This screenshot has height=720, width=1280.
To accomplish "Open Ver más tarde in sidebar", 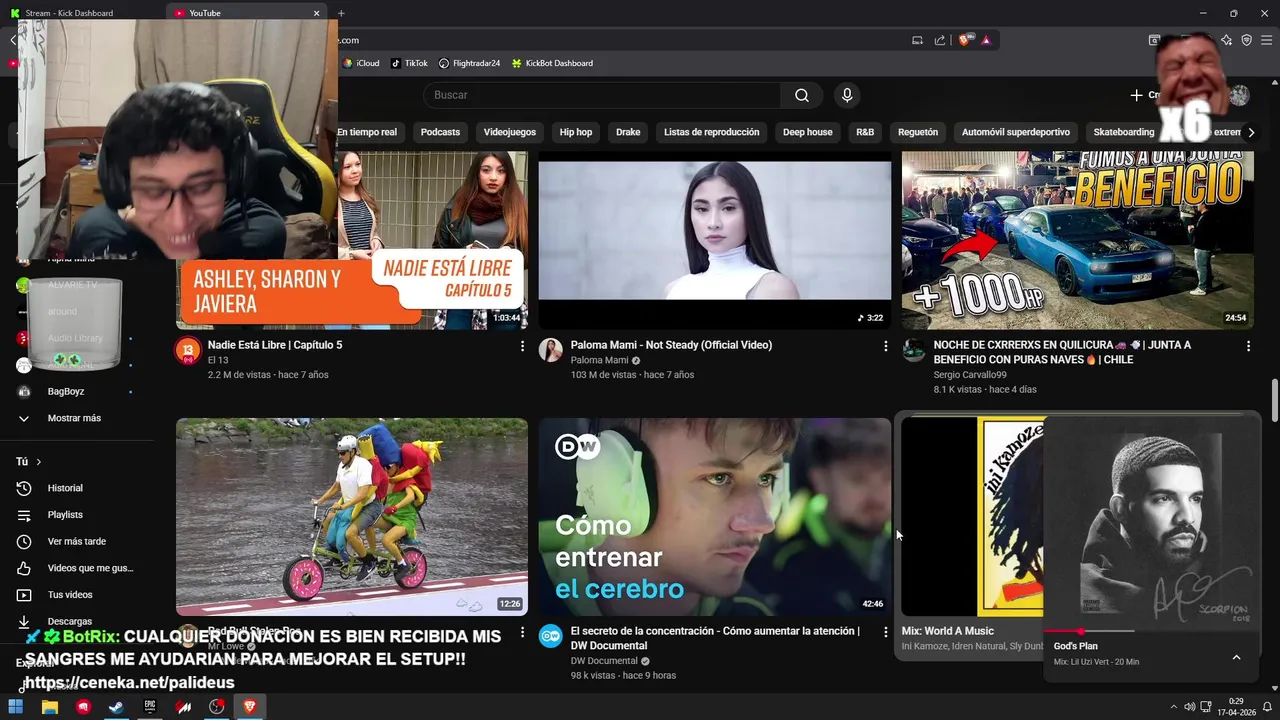I will (77, 541).
